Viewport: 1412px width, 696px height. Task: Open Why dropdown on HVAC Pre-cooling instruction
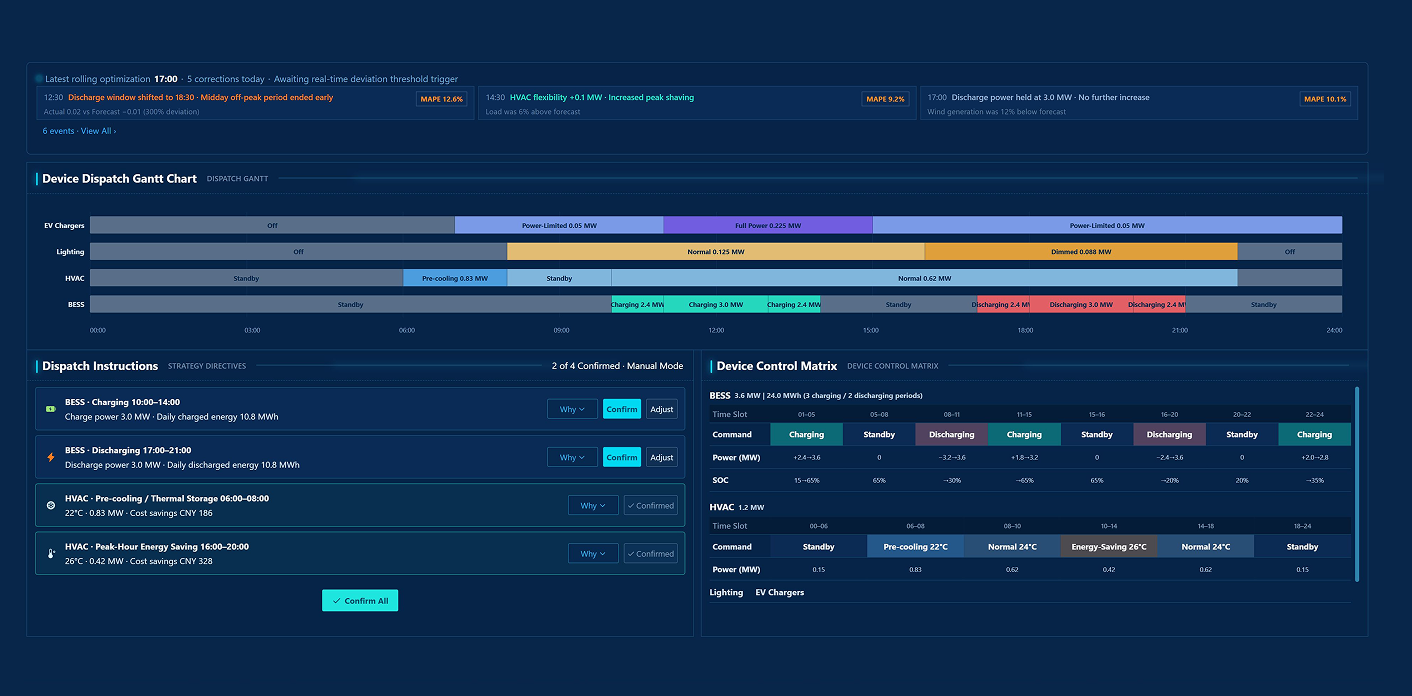tap(593, 505)
